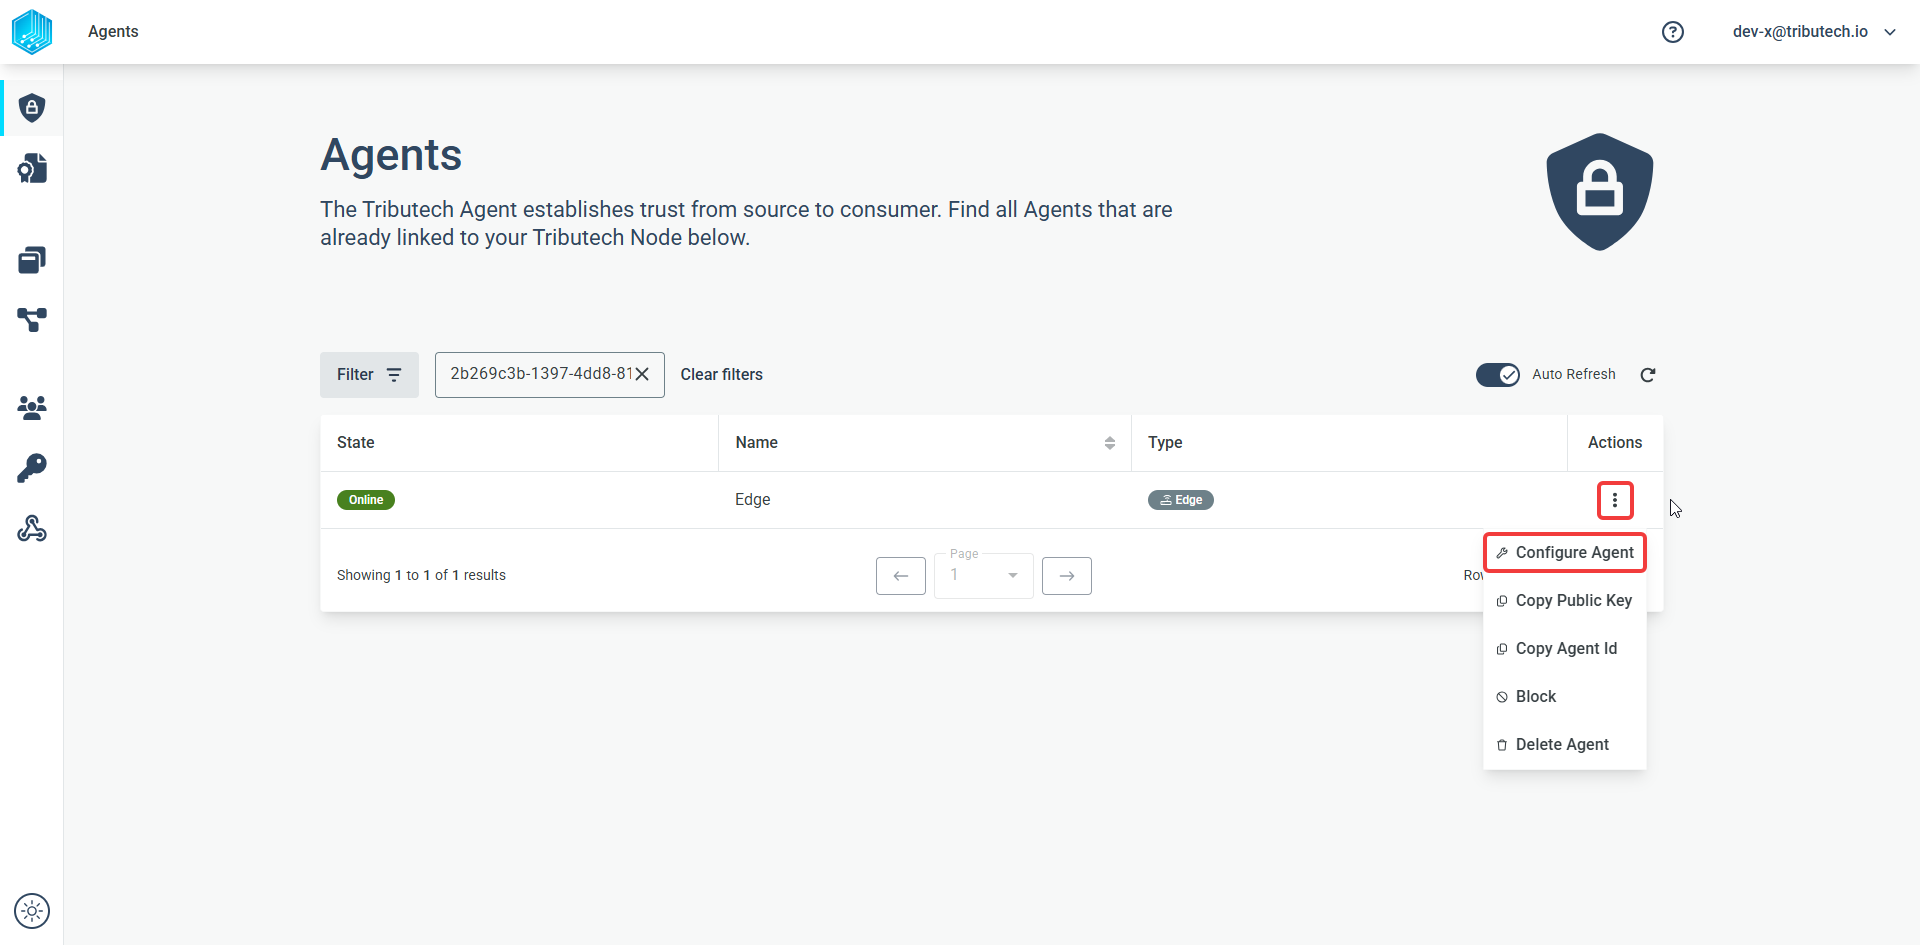1920x945 pixels.
Task: Click the Edge agent name cell
Action: pos(753,500)
